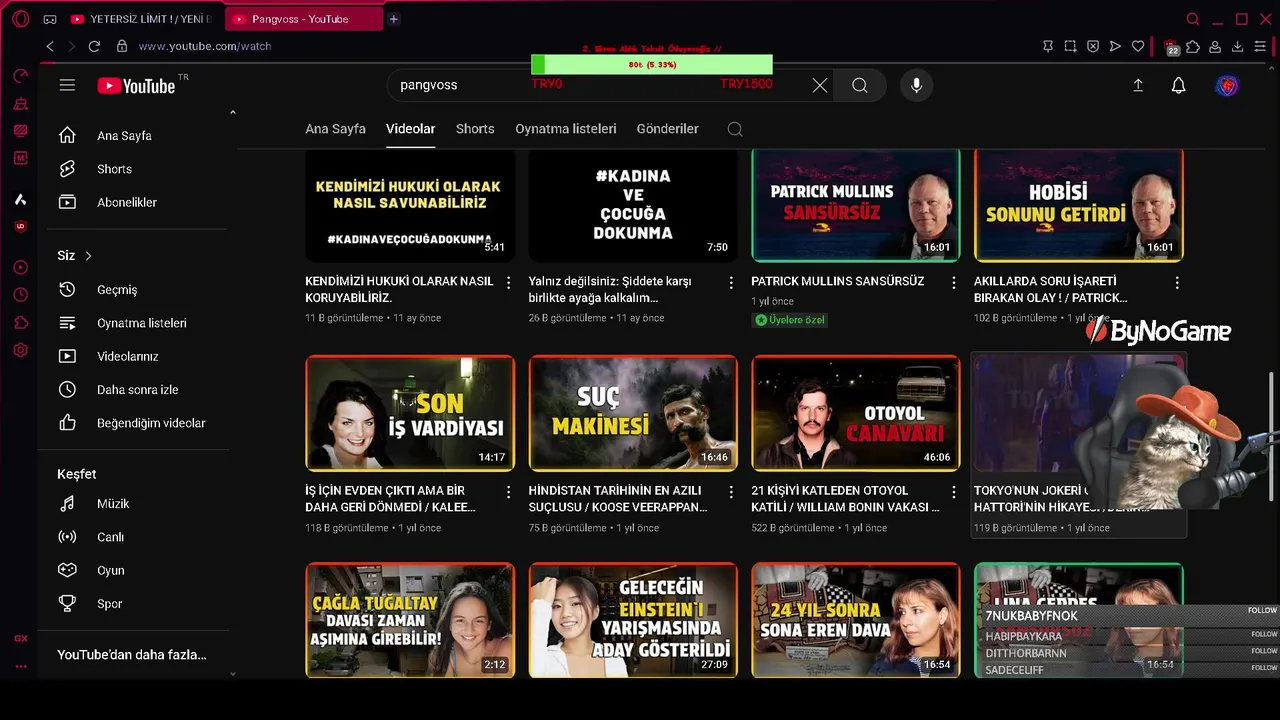Screen dimensions: 1280x720
Task: Go back with browser back arrow
Action: pyautogui.click(x=50, y=46)
